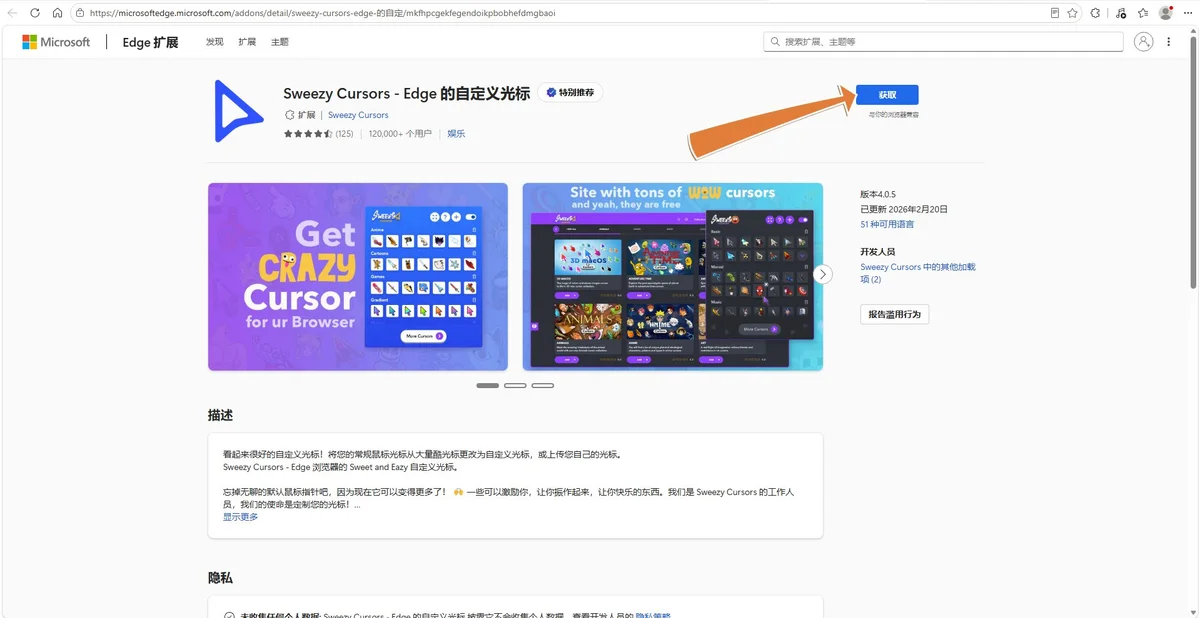This screenshot has width=1200, height=618.
Task: Reload the page with the refresh icon
Action: pyautogui.click(x=35, y=13)
